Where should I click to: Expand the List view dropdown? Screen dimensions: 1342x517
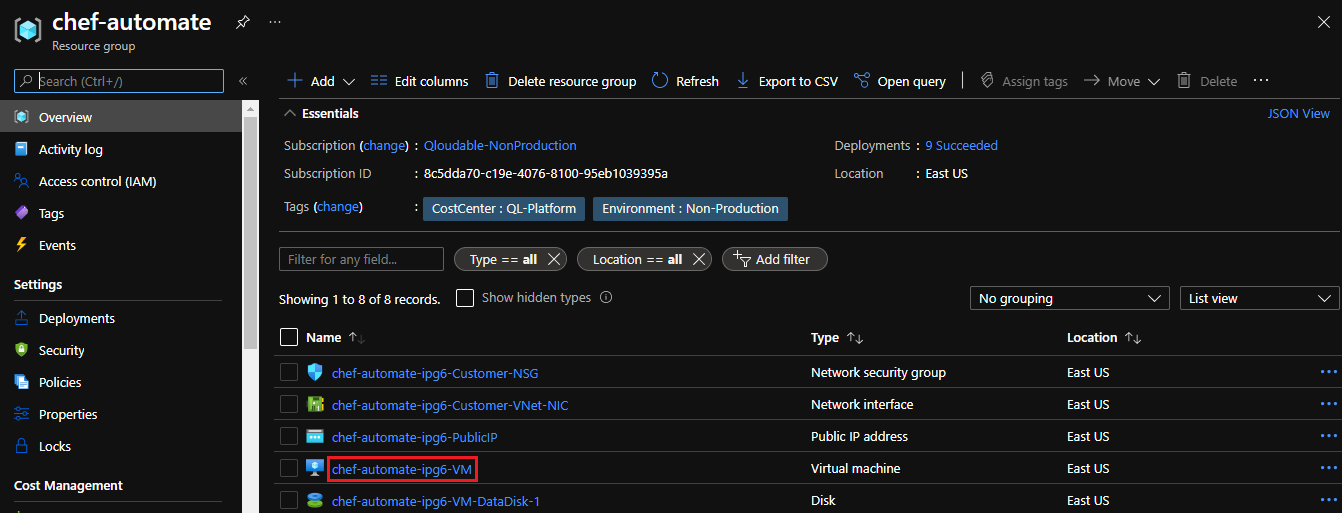1259,298
